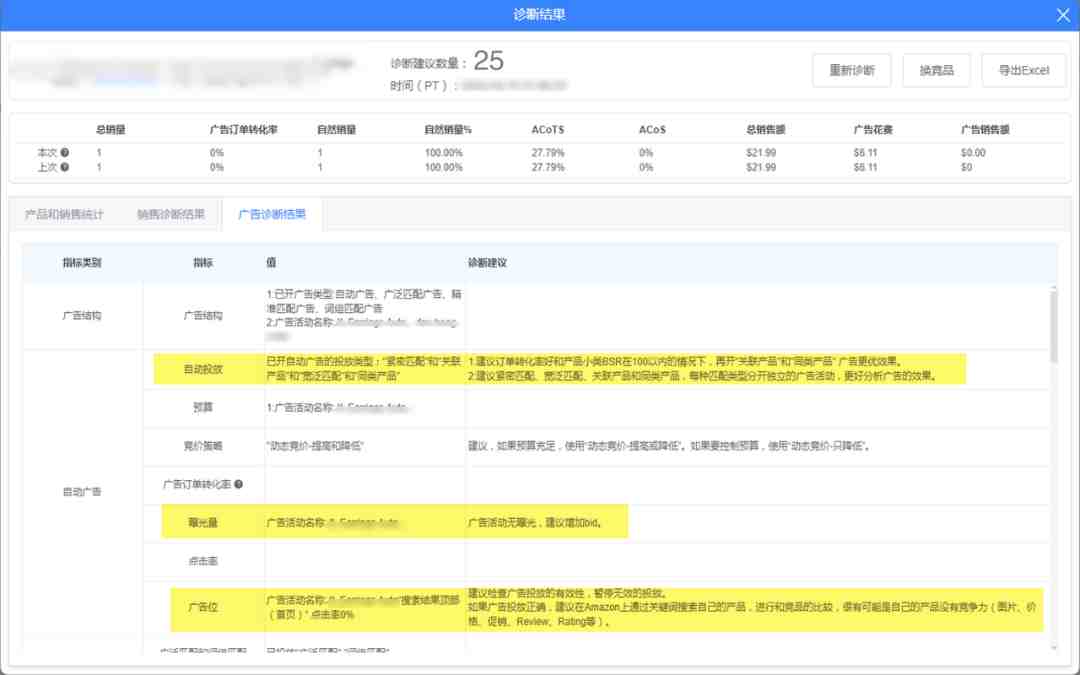Click the 曝光量 metric cell
1080x675 pixels.
pos(203,523)
